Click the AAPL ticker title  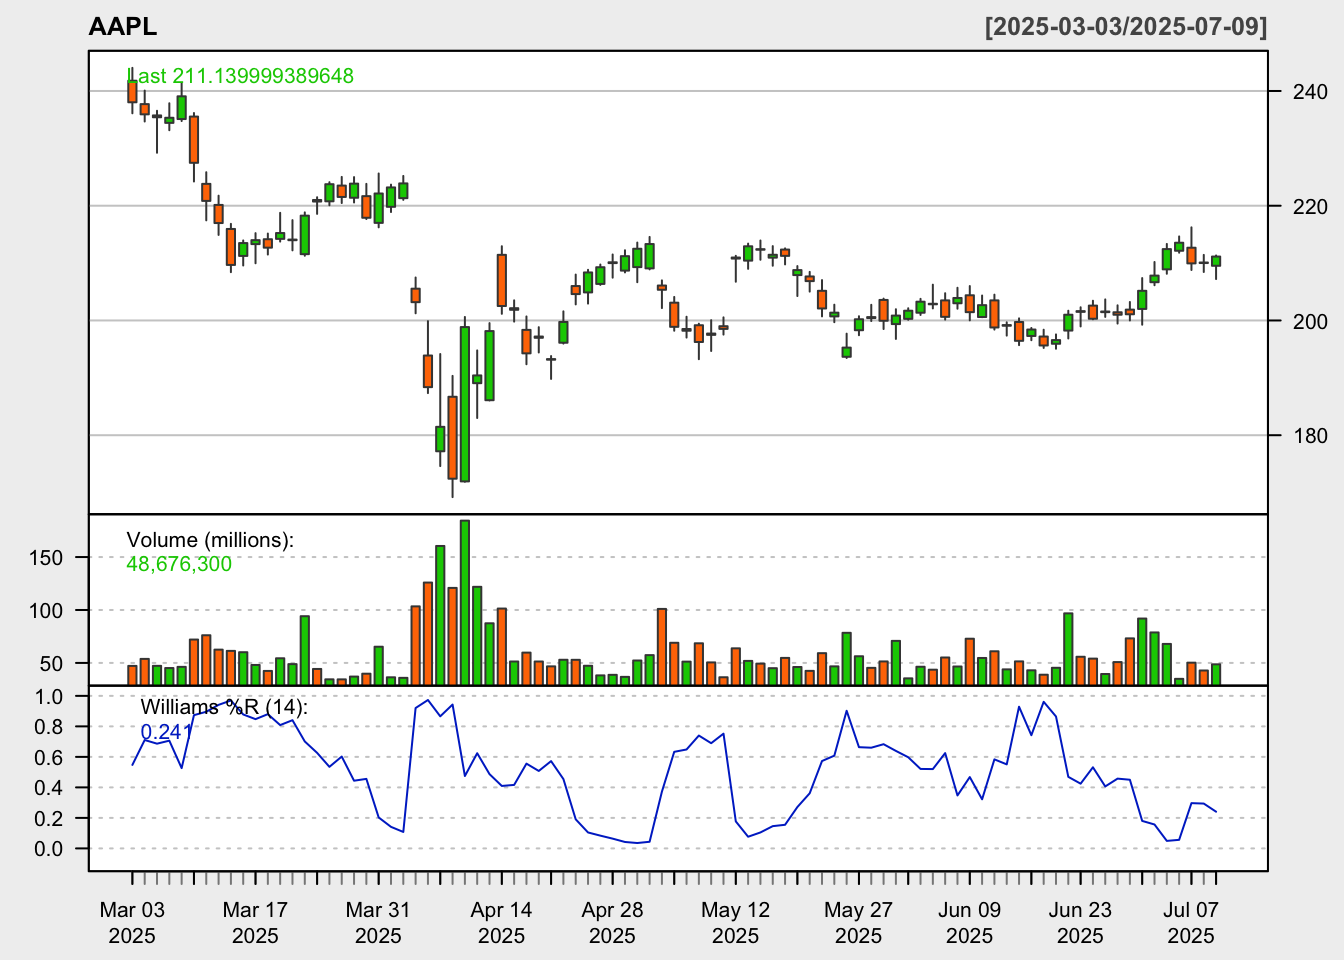(123, 27)
